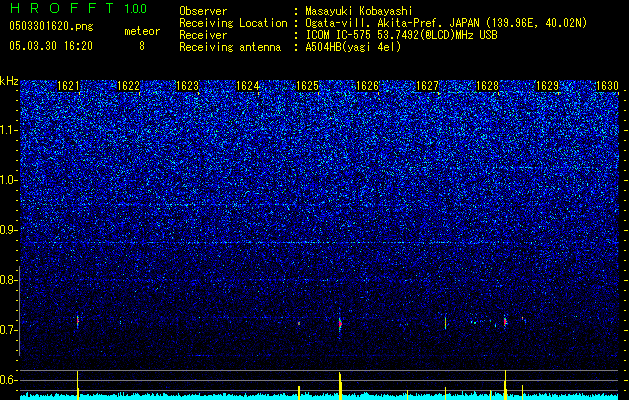
Task: Click the 1629 time axis label
Action: tap(547, 85)
